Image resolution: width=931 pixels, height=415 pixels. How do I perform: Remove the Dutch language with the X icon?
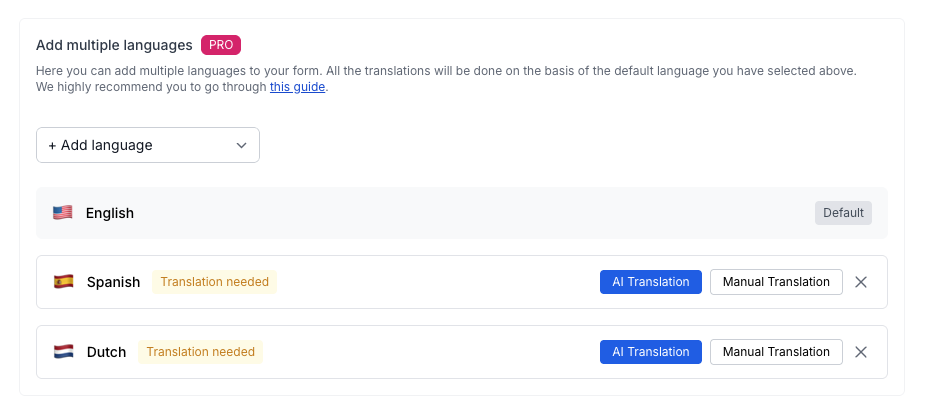[x=861, y=352]
